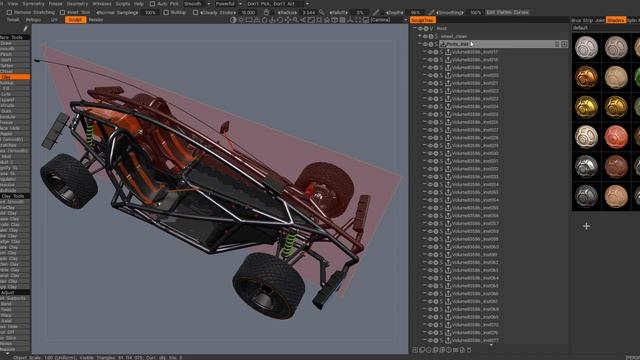Open the Windows menu

point(102,4)
